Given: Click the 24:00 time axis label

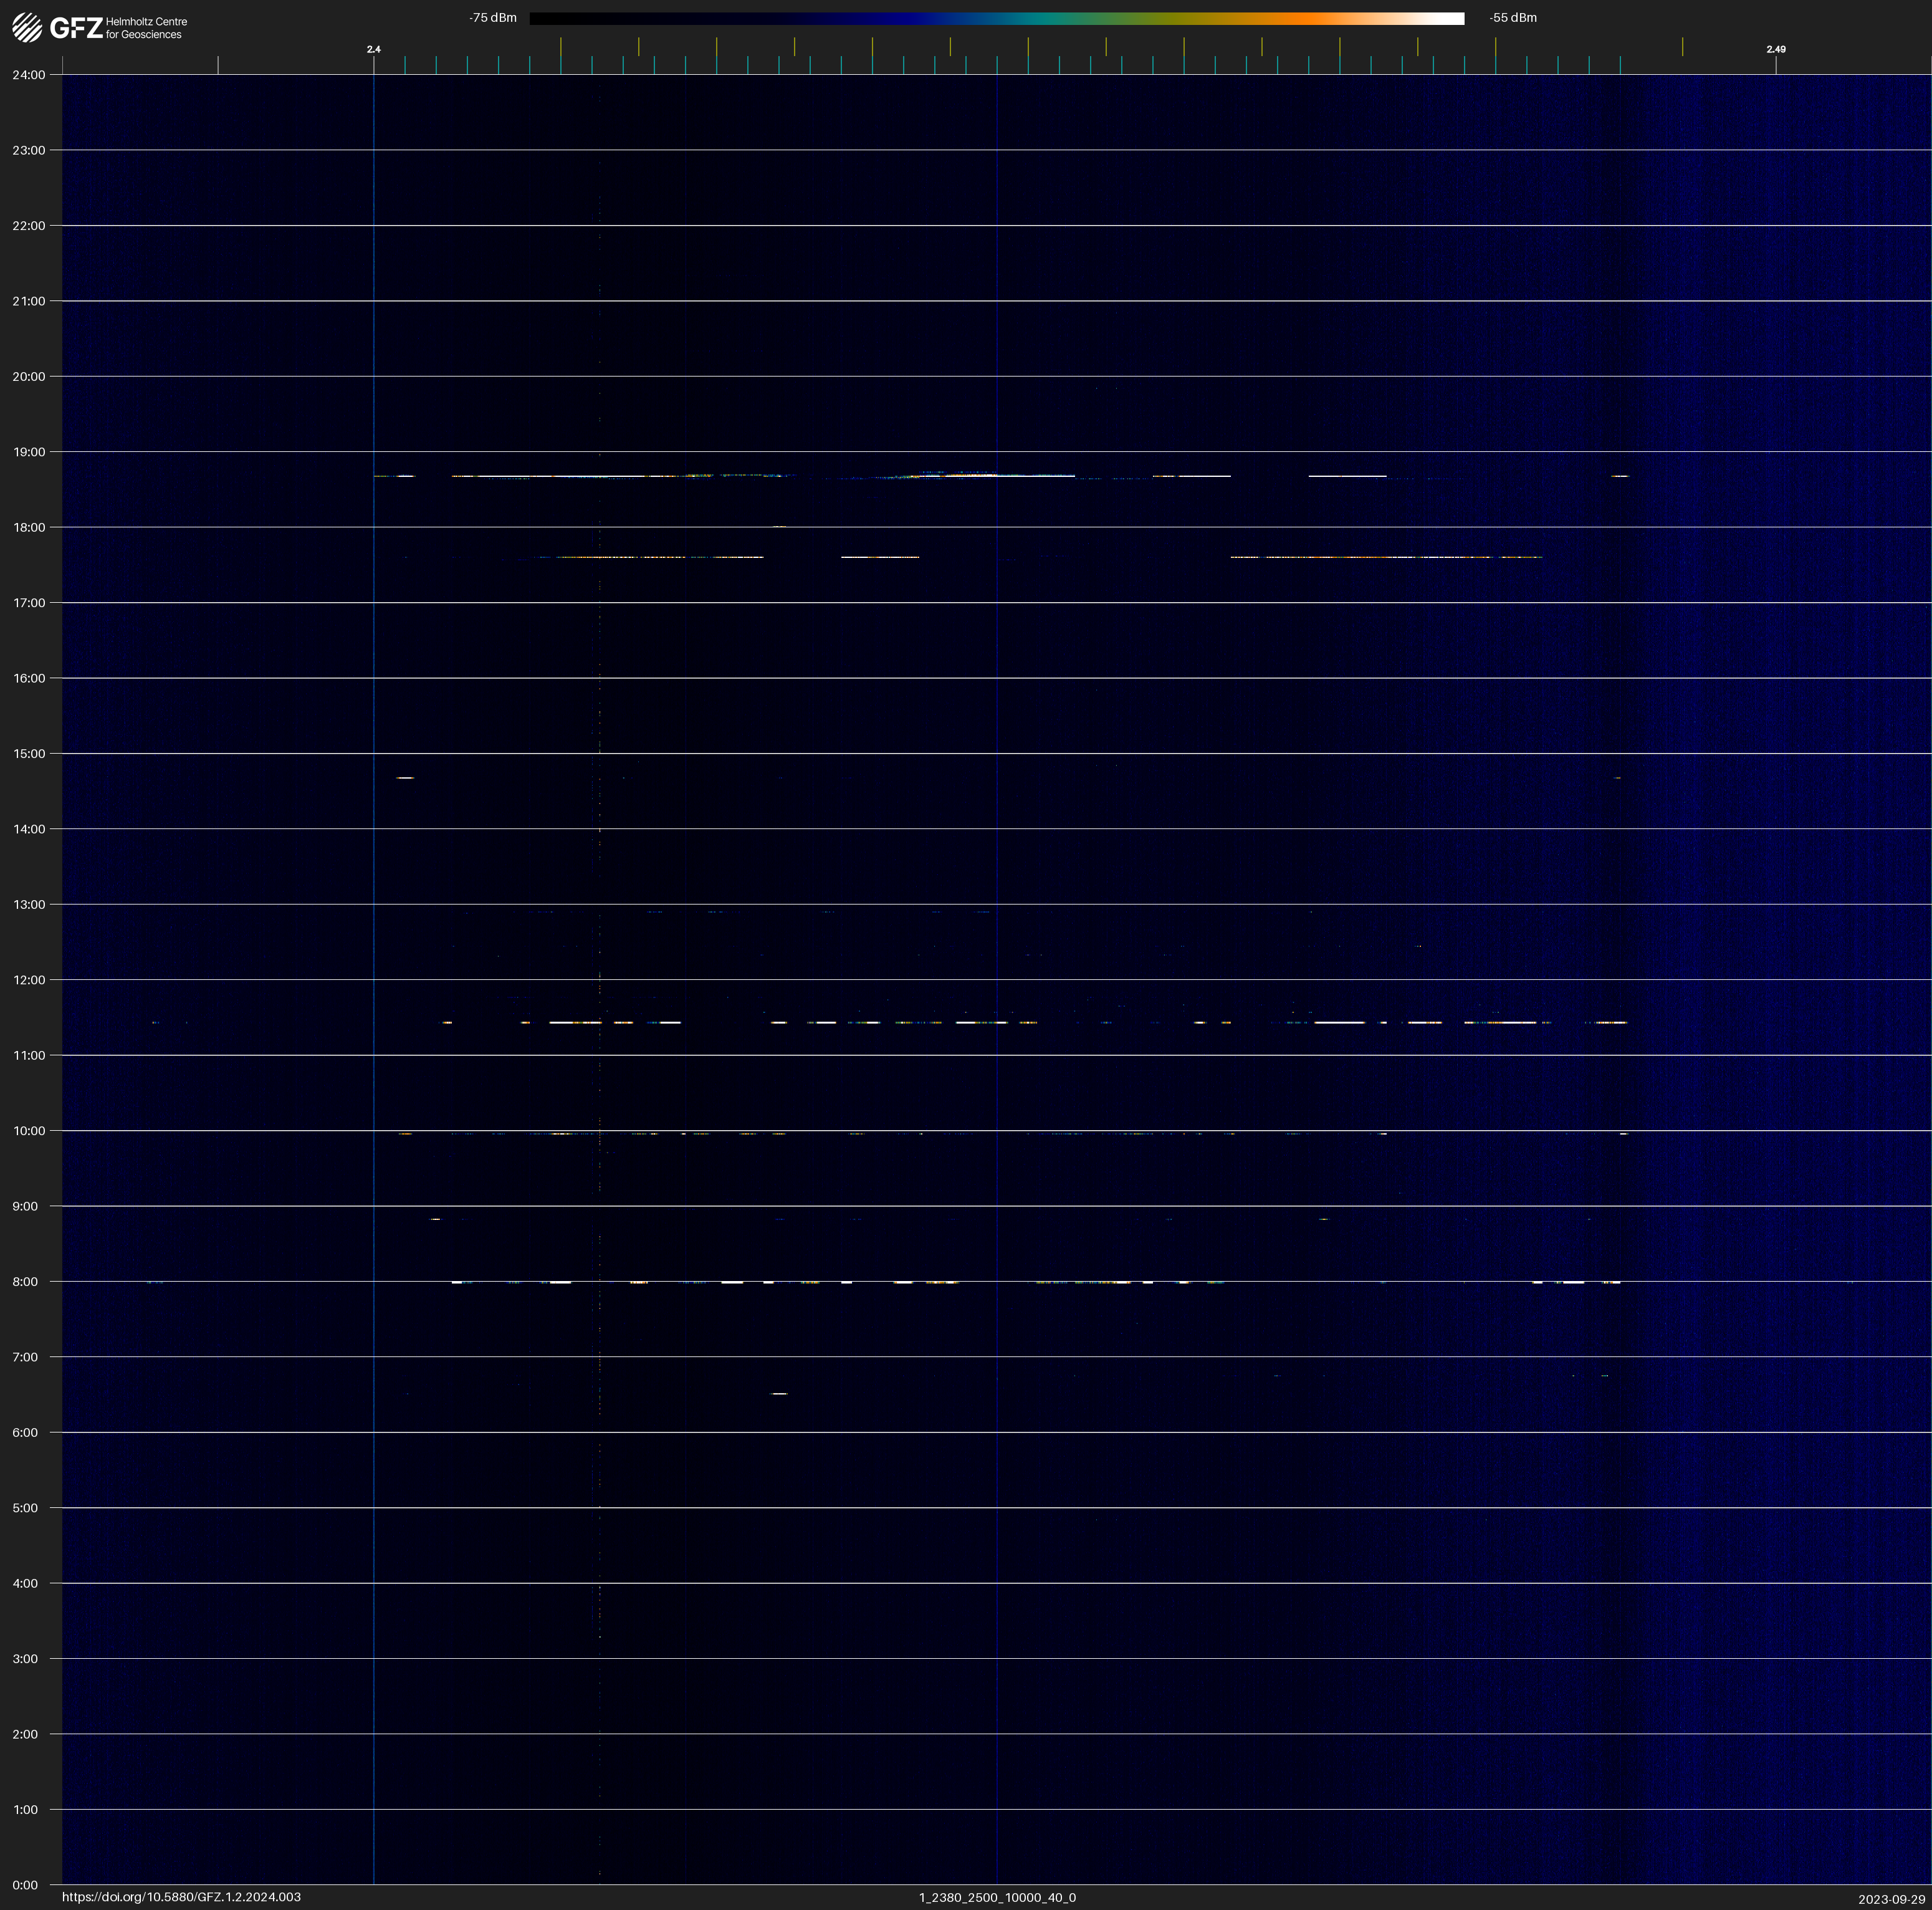Looking at the screenshot, I should pyautogui.click(x=29, y=75).
